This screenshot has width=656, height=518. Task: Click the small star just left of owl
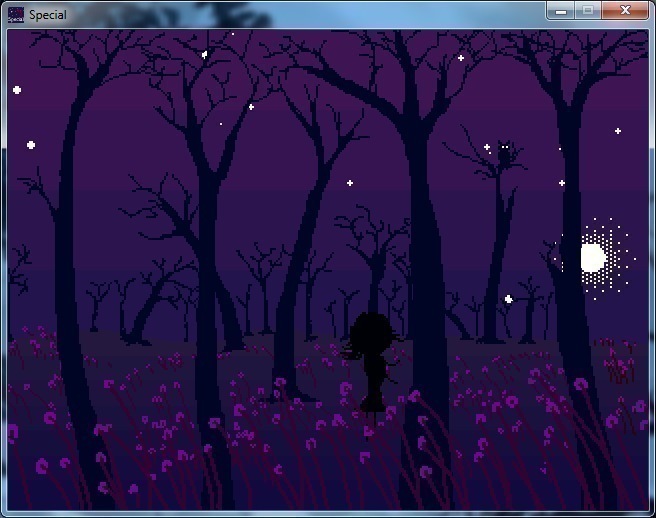pos(487,148)
